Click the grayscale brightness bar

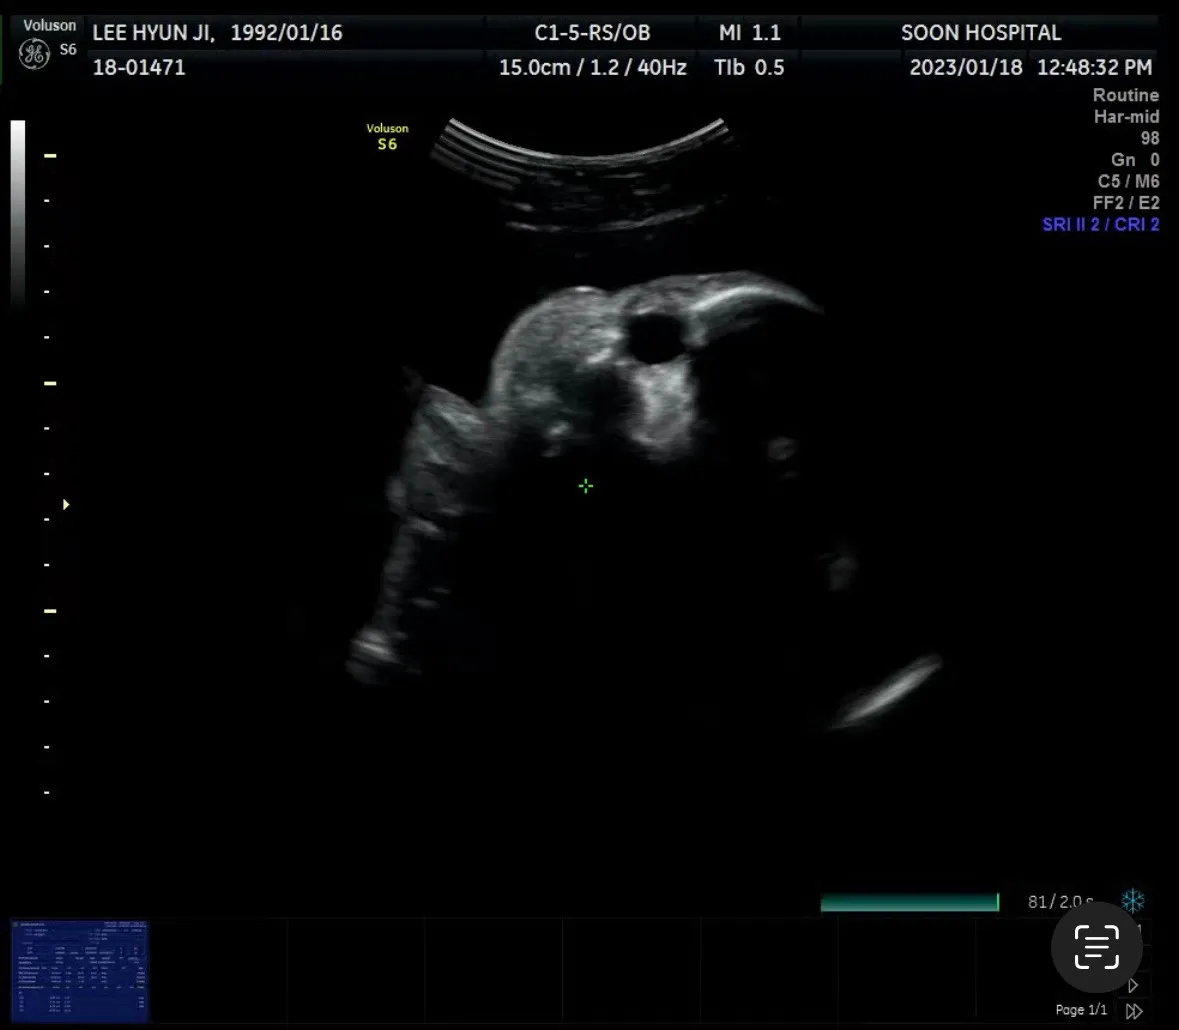coord(18,214)
